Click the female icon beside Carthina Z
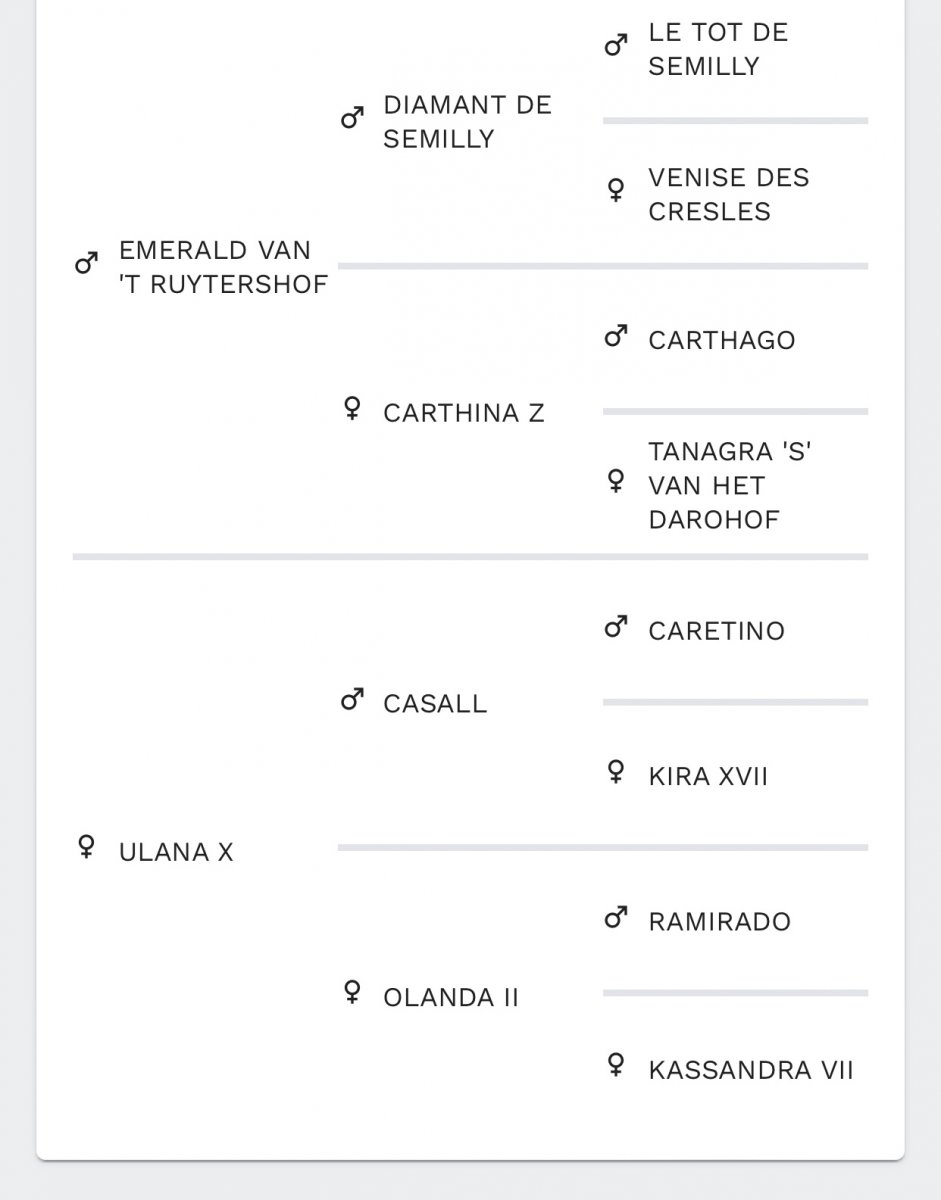941x1200 pixels. pos(351,408)
